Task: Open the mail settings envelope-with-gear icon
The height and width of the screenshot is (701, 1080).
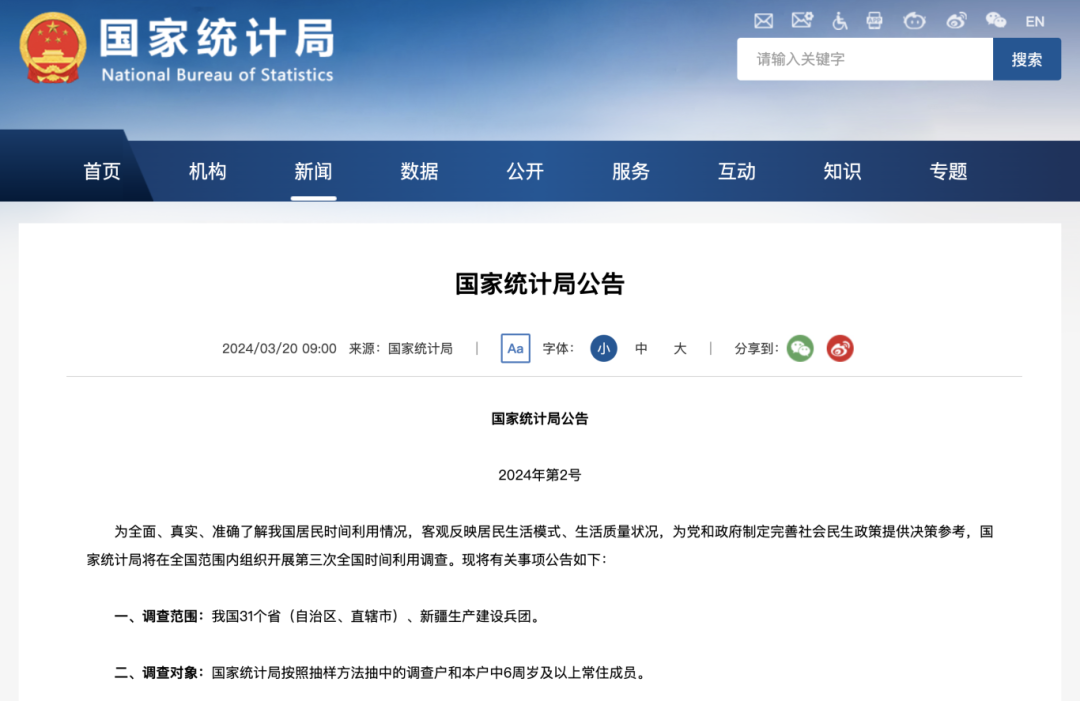Action: 802,20
